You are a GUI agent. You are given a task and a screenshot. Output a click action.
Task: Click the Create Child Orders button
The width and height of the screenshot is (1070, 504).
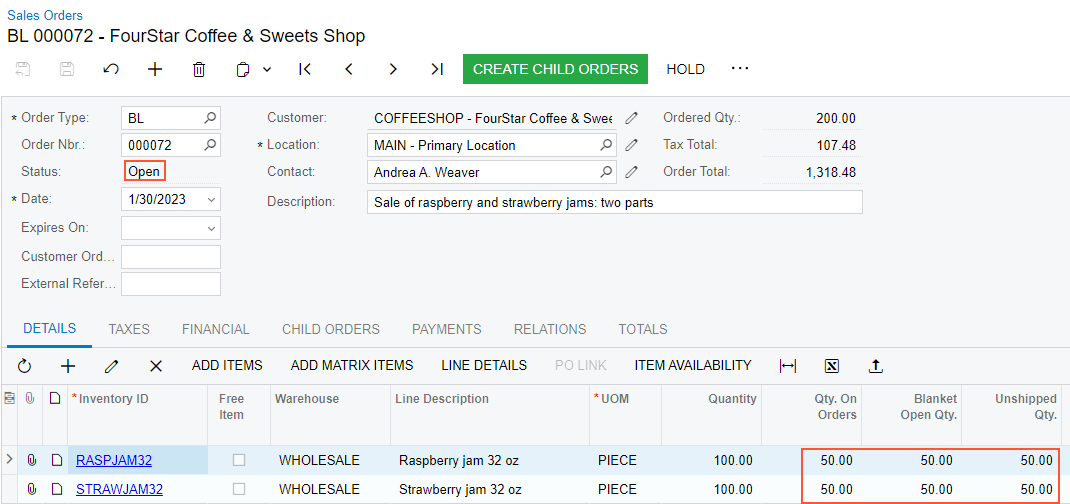555,69
